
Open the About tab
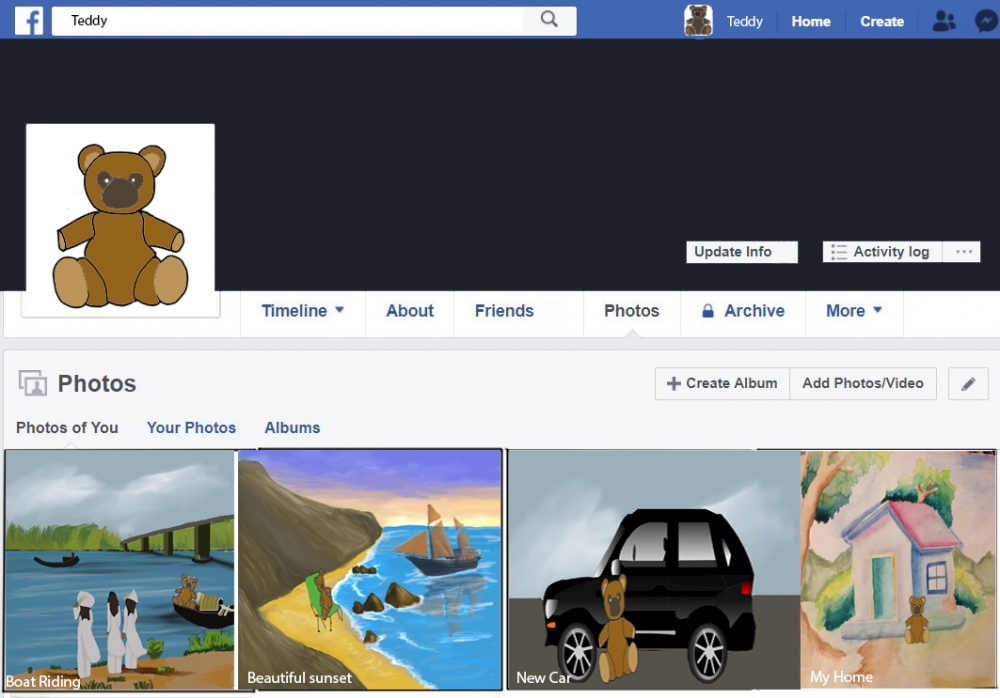[410, 311]
